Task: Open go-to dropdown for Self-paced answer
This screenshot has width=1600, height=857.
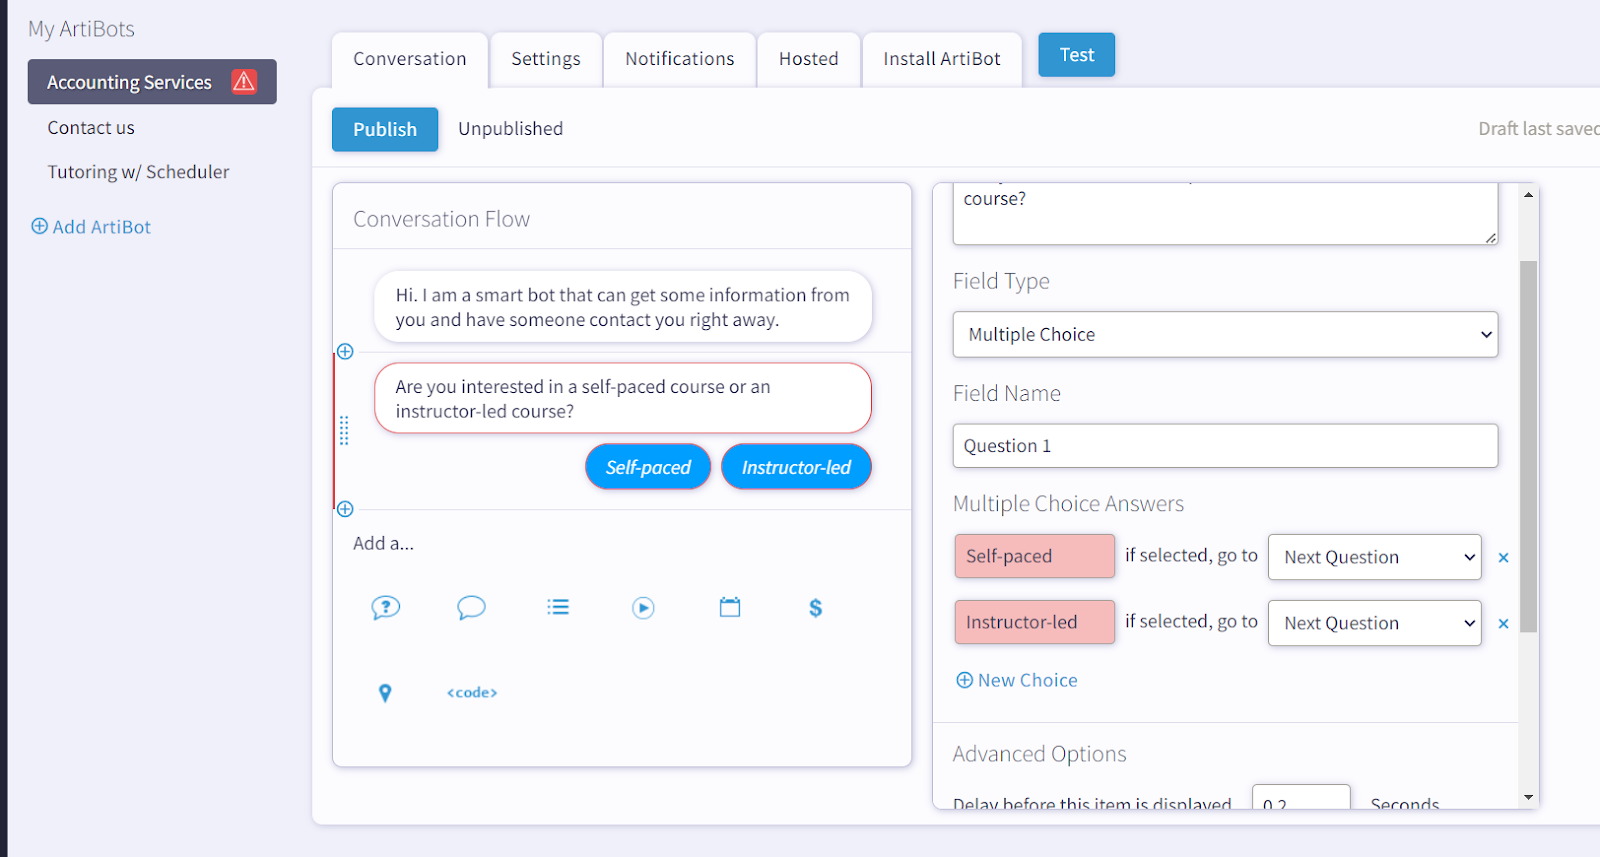Action: 1374,557
